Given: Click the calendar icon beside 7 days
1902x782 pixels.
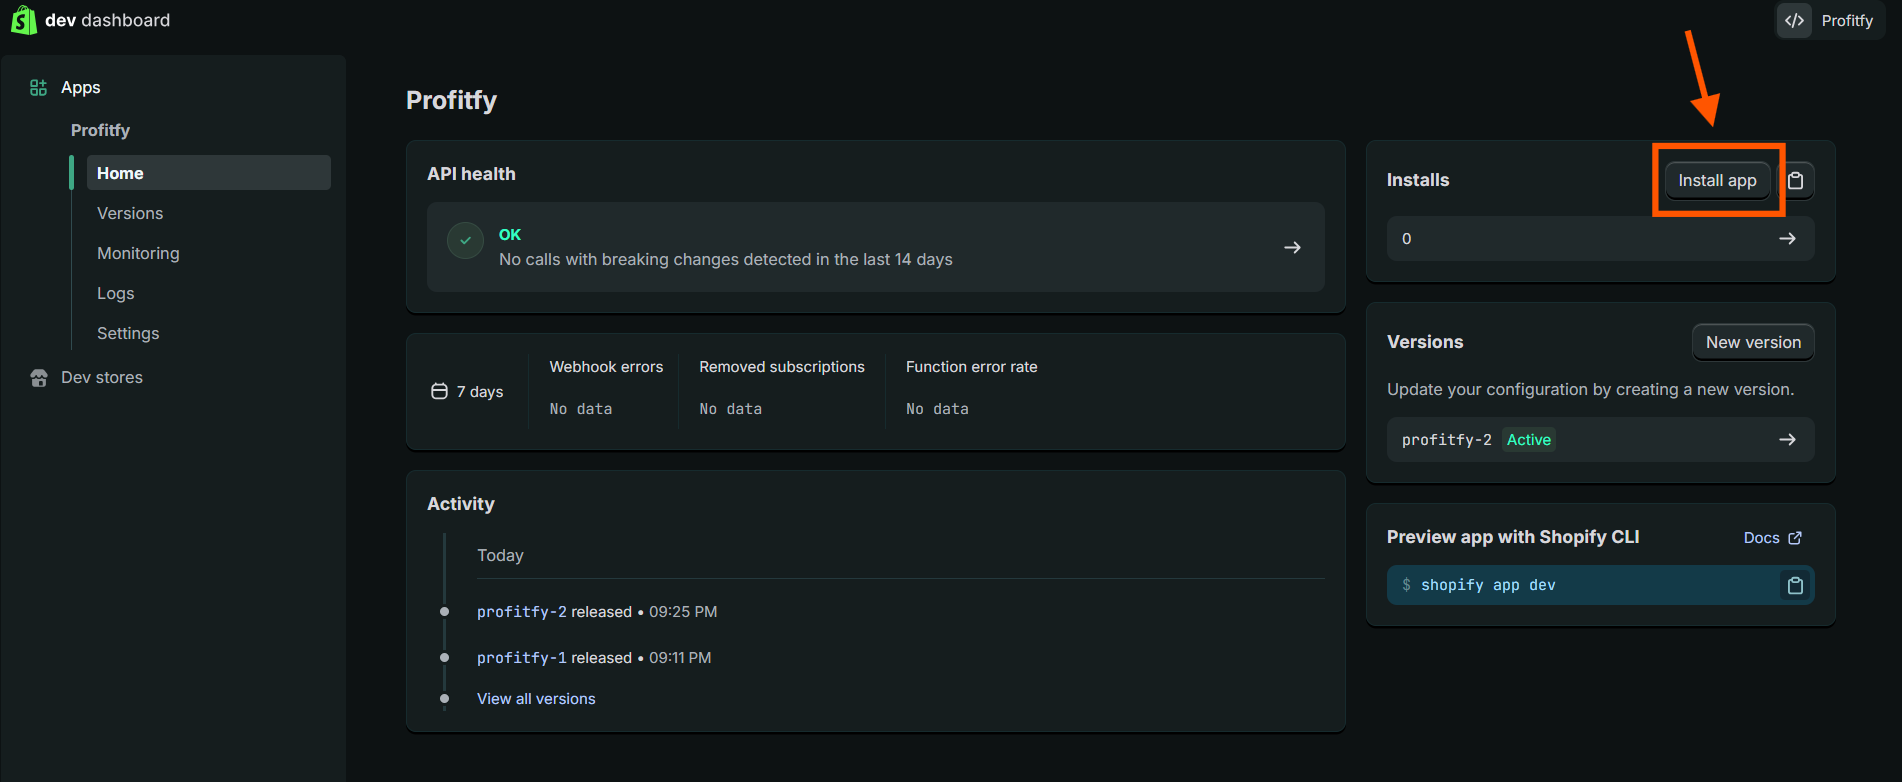Looking at the screenshot, I should [x=439, y=391].
